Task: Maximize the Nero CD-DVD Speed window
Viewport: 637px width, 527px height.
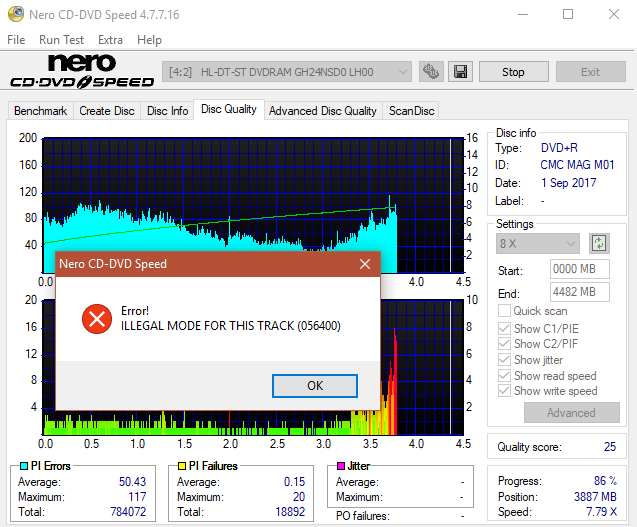Action: [x=568, y=14]
